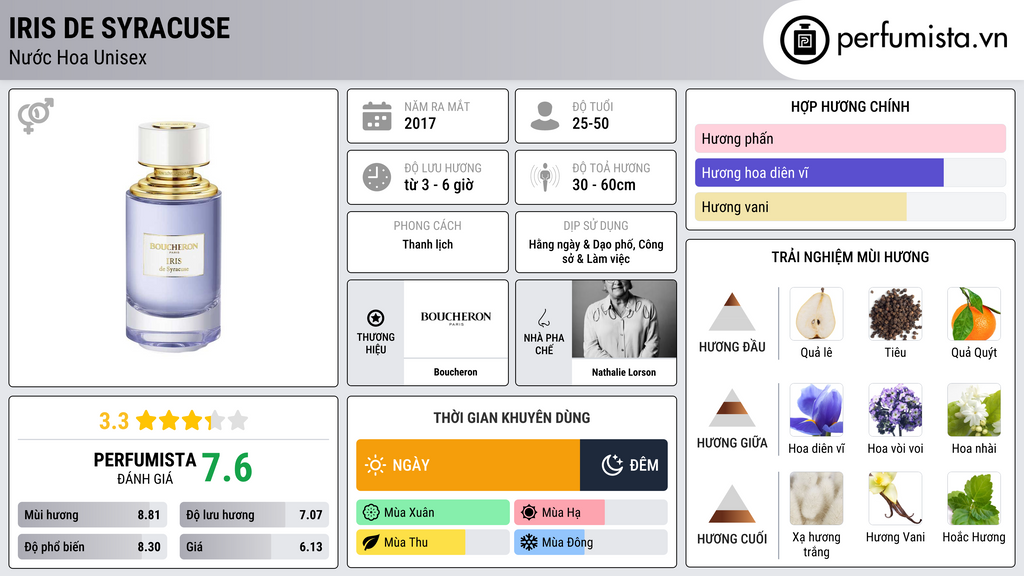1024x576 pixels.
Task: Click the unisex gender symbol icon
Action: coord(35,115)
